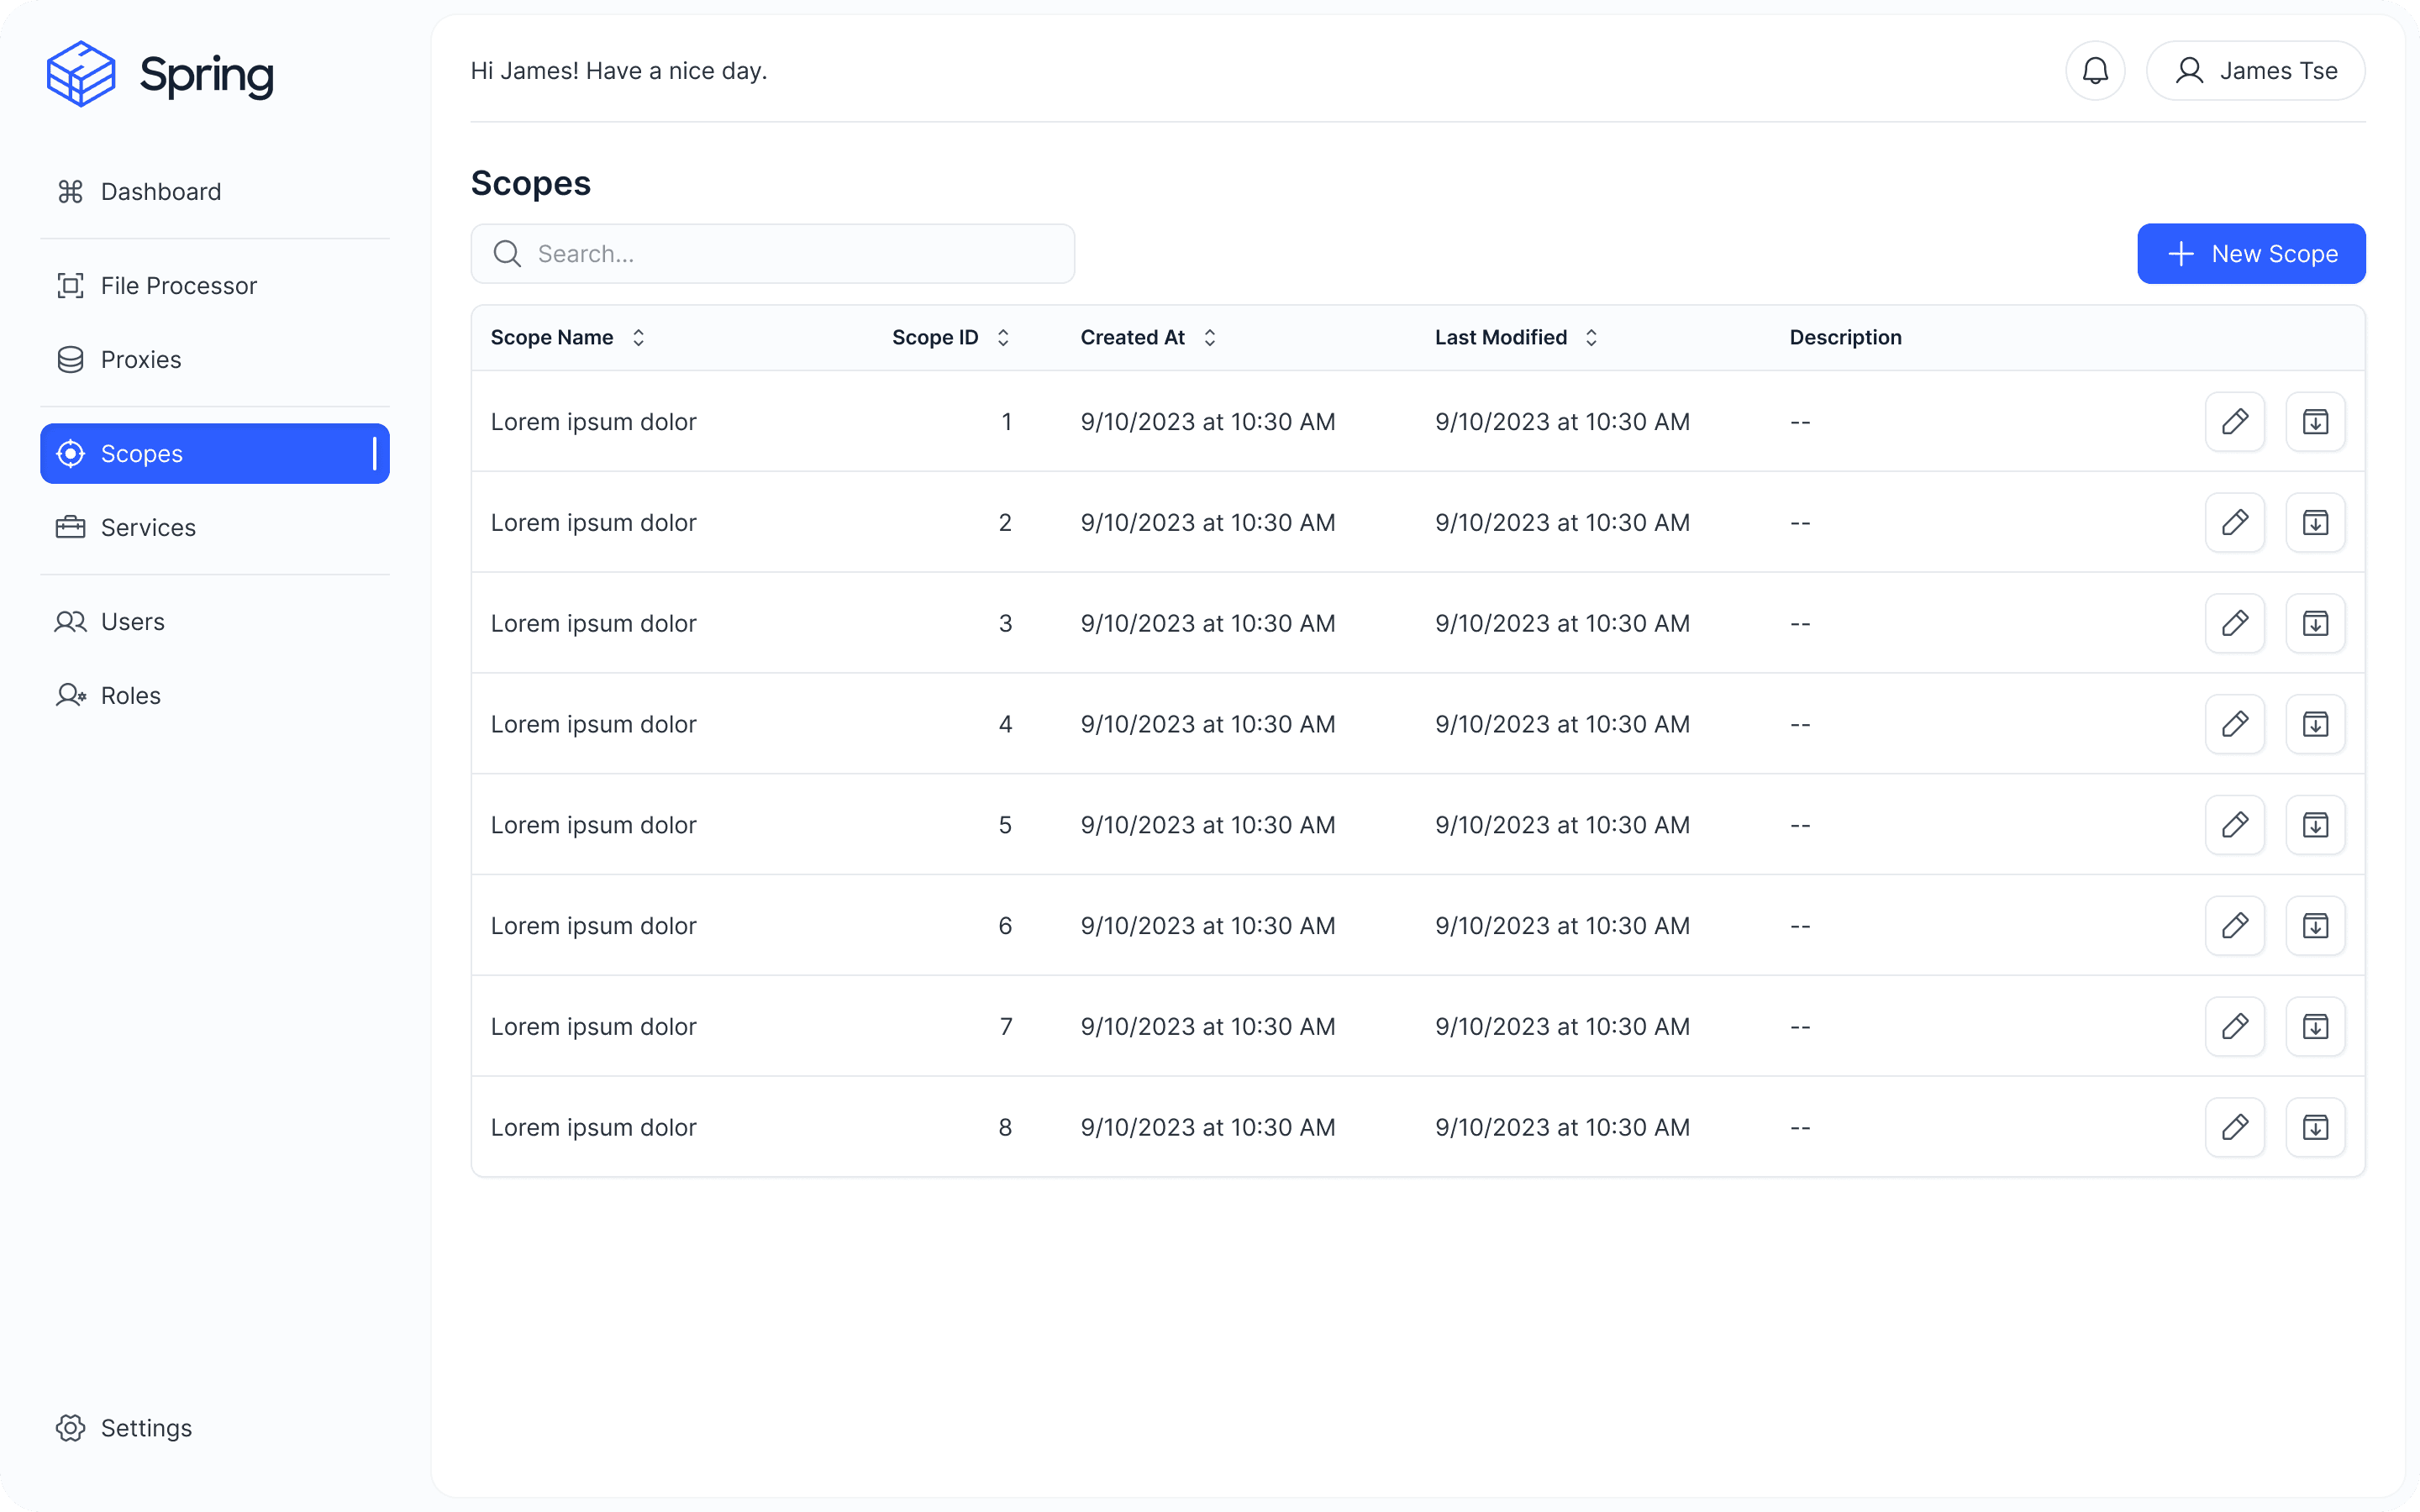Sort by Last Modified column
This screenshot has width=2420, height=1512.
click(x=1591, y=338)
